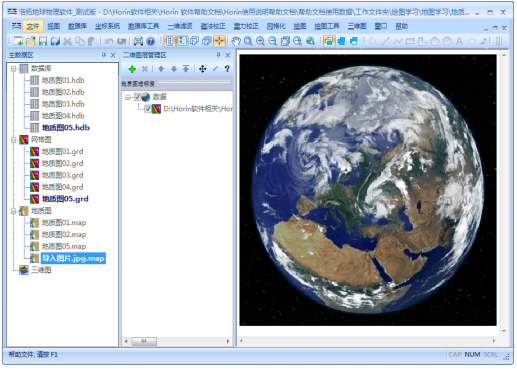Click the map view's scroll-right arrow
This screenshot has height=371, width=517.
(x=494, y=341)
